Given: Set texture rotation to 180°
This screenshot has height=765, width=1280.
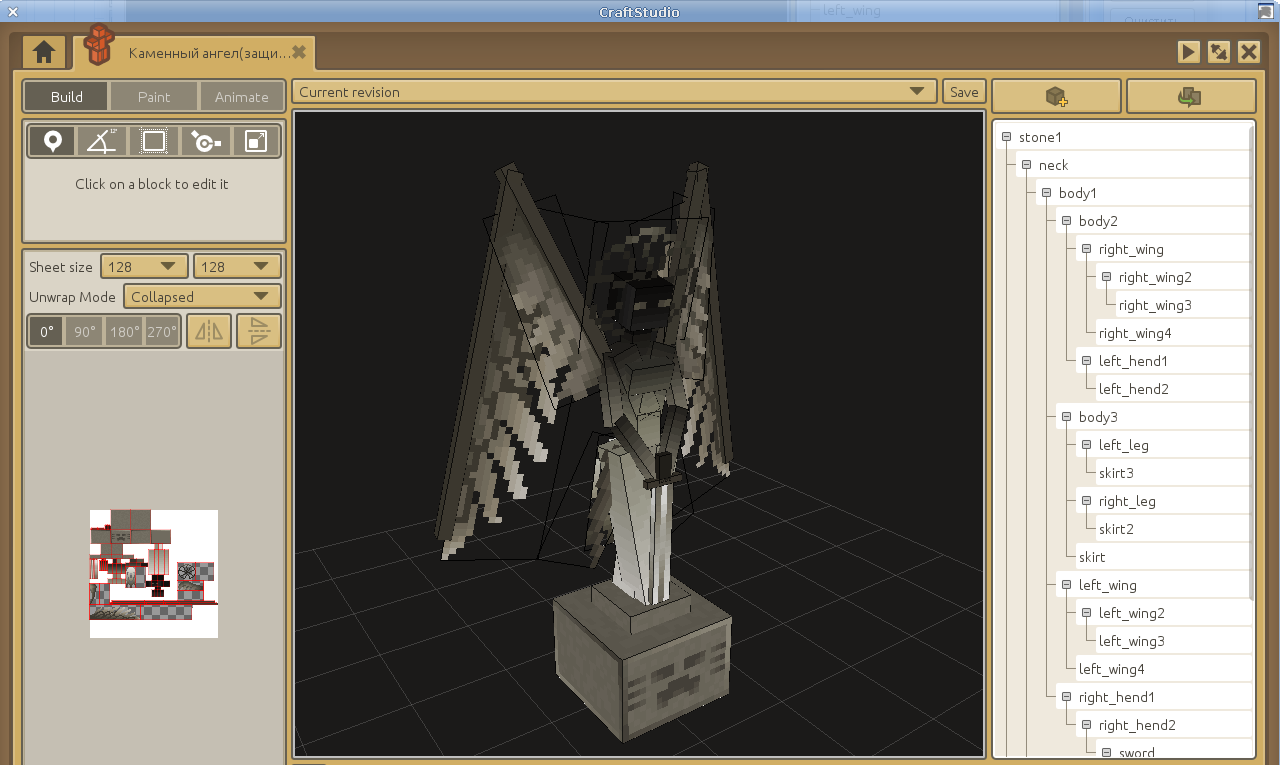Looking at the screenshot, I should tap(124, 331).
